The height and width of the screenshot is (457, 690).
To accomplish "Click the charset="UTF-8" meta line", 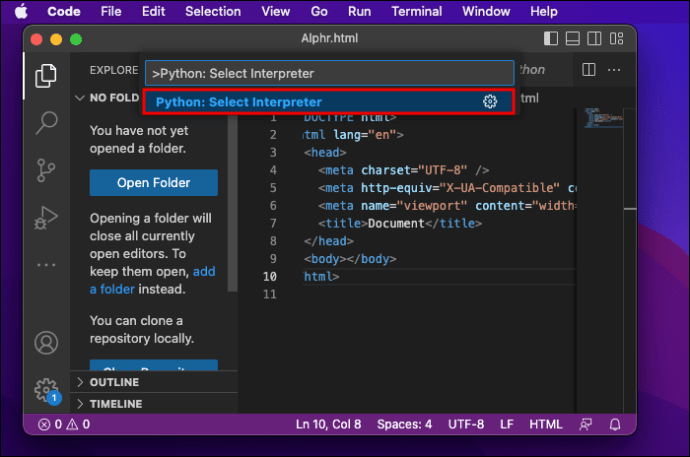I will point(403,170).
